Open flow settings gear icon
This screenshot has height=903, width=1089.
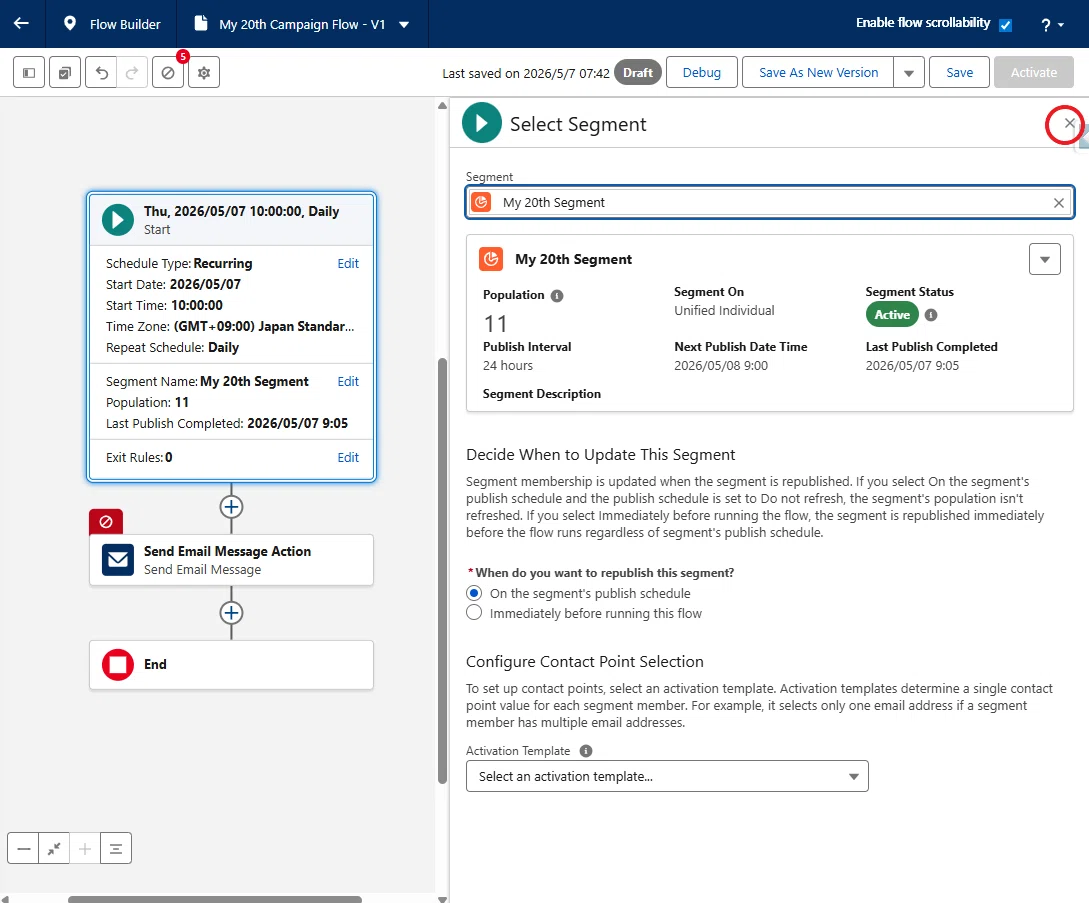click(203, 72)
